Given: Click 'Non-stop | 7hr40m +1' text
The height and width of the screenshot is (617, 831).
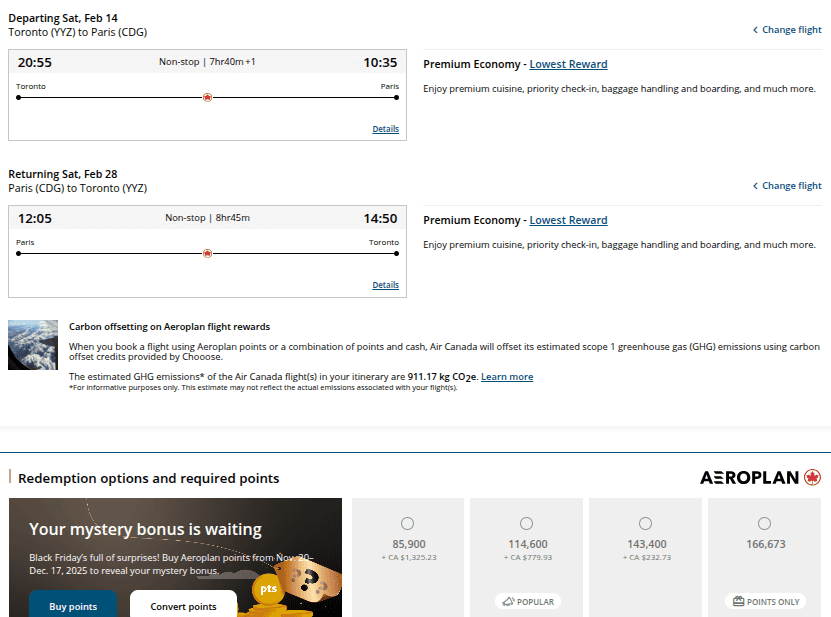Looking at the screenshot, I should [207, 62].
